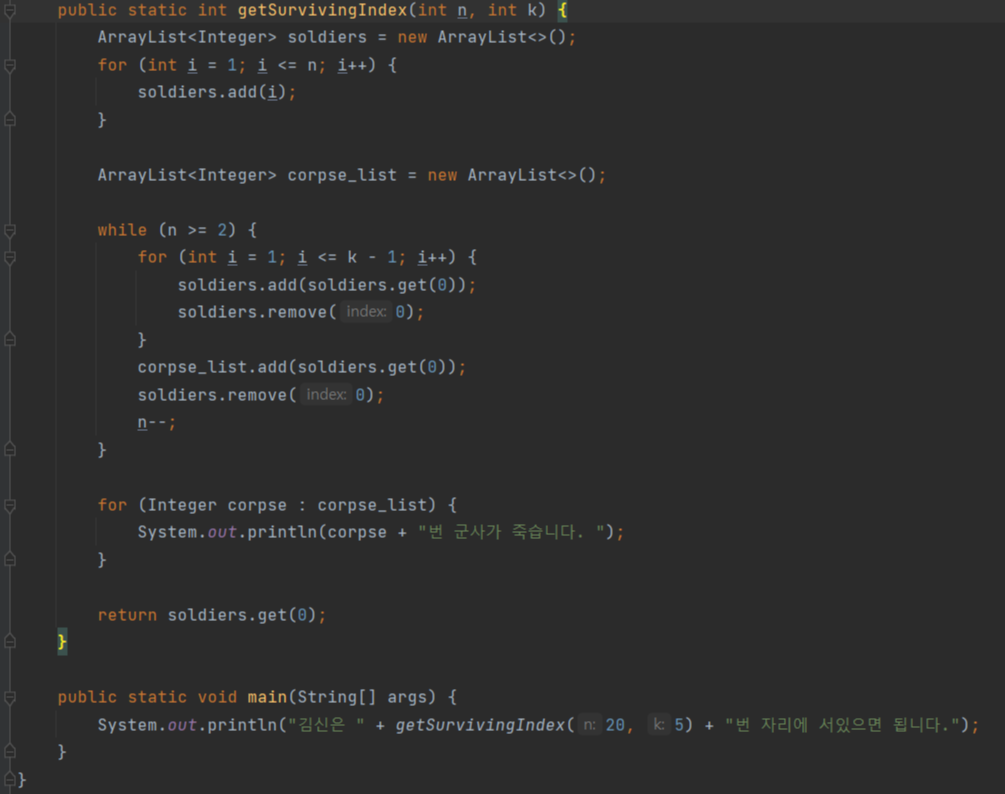Collapse the while (n >= 2) loop
The image size is (1005, 794).
click(x=10, y=230)
